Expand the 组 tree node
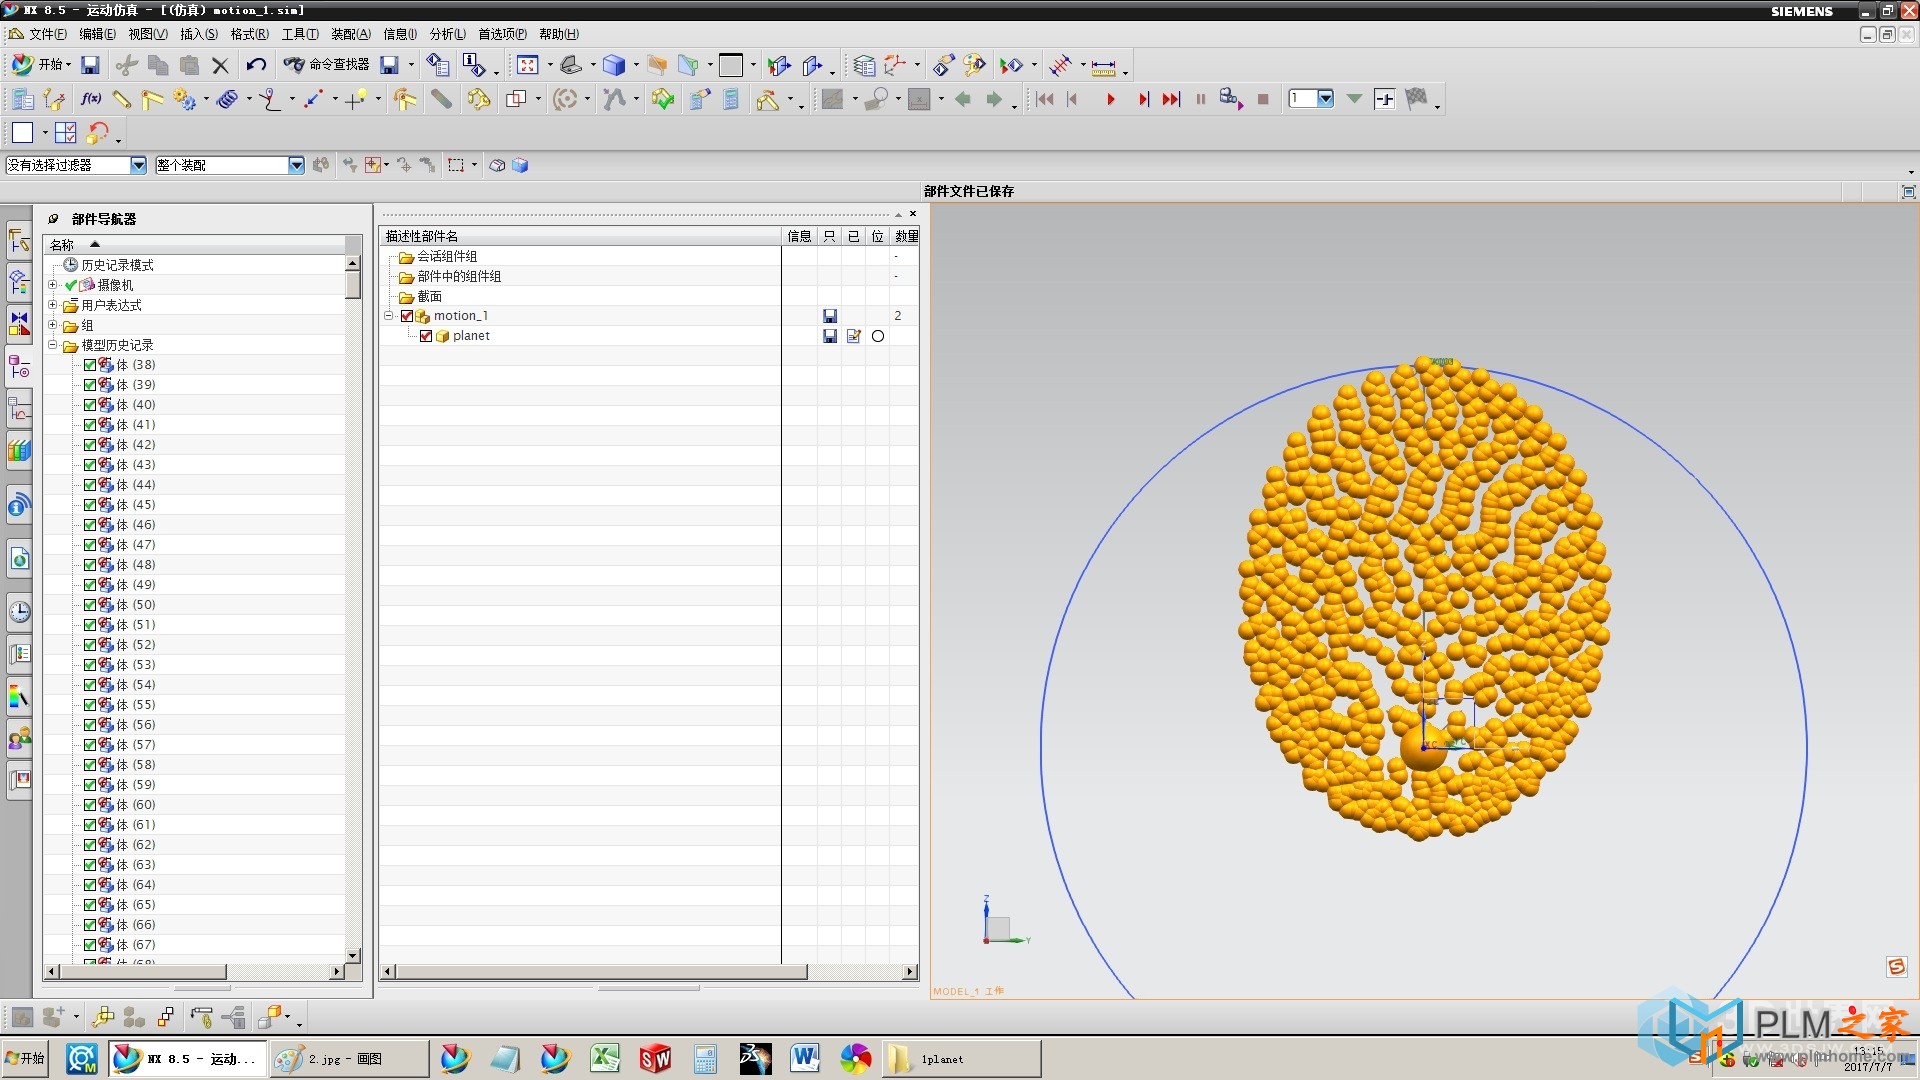Viewport: 1920px width, 1080px height. pos(53,325)
